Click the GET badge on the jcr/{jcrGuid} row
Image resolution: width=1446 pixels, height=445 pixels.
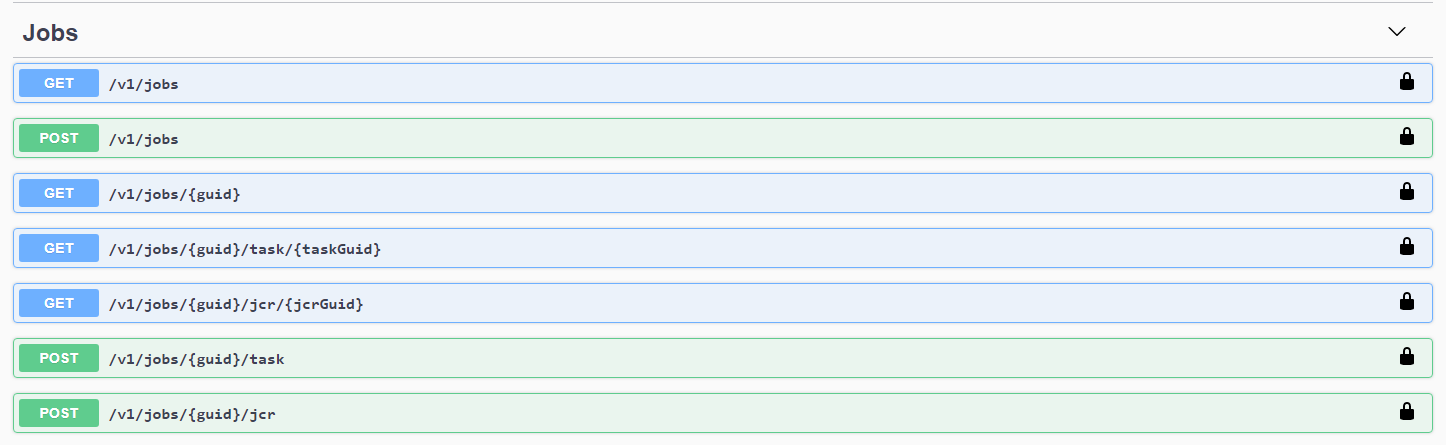coord(59,303)
